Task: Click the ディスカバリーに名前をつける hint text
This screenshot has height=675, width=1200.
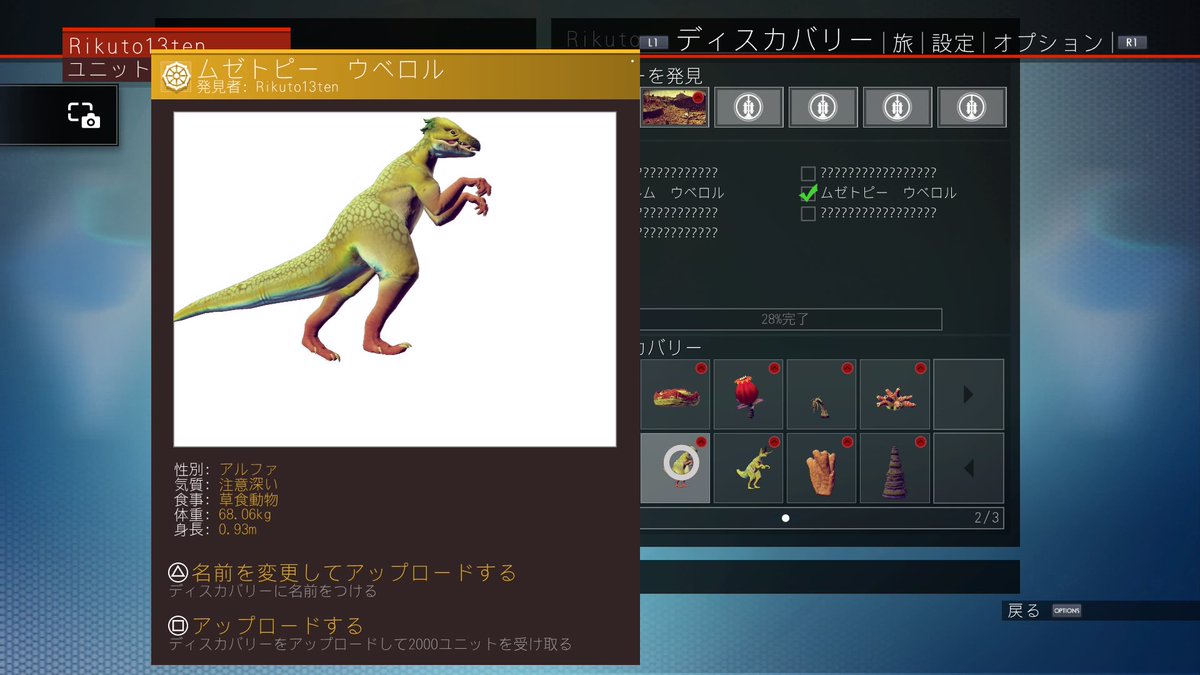Action: pos(273,591)
